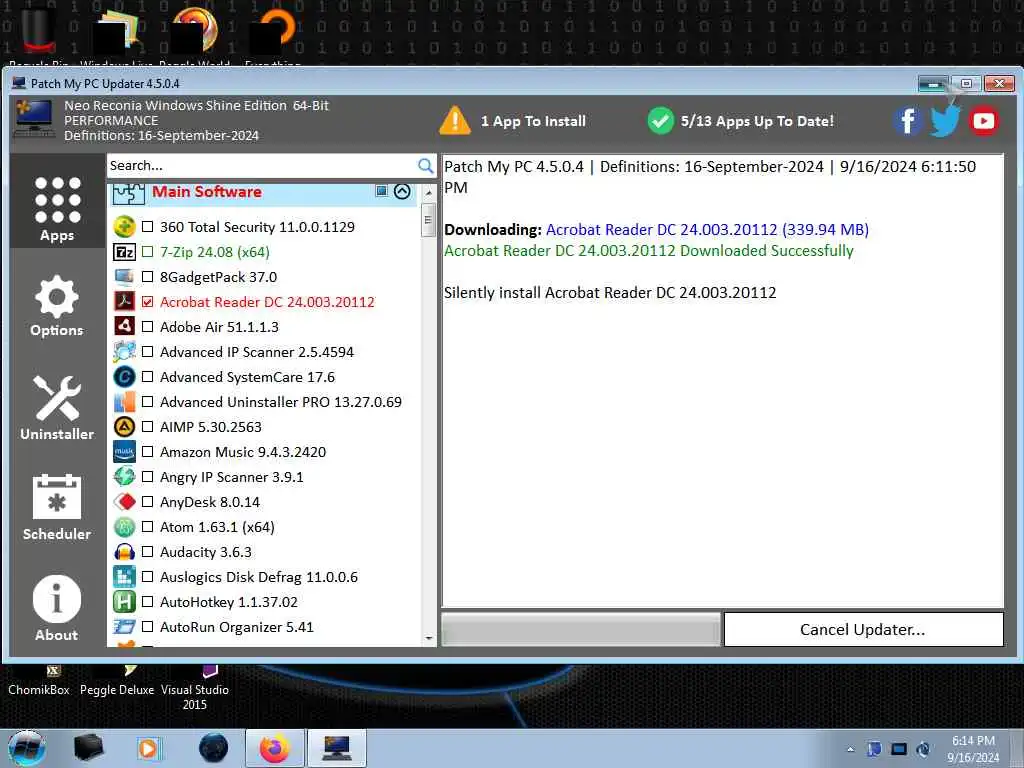Image resolution: width=1024 pixels, height=768 pixels.
Task: Select AutoHotkey 1.1.37.02 list text
Action: point(229,602)
